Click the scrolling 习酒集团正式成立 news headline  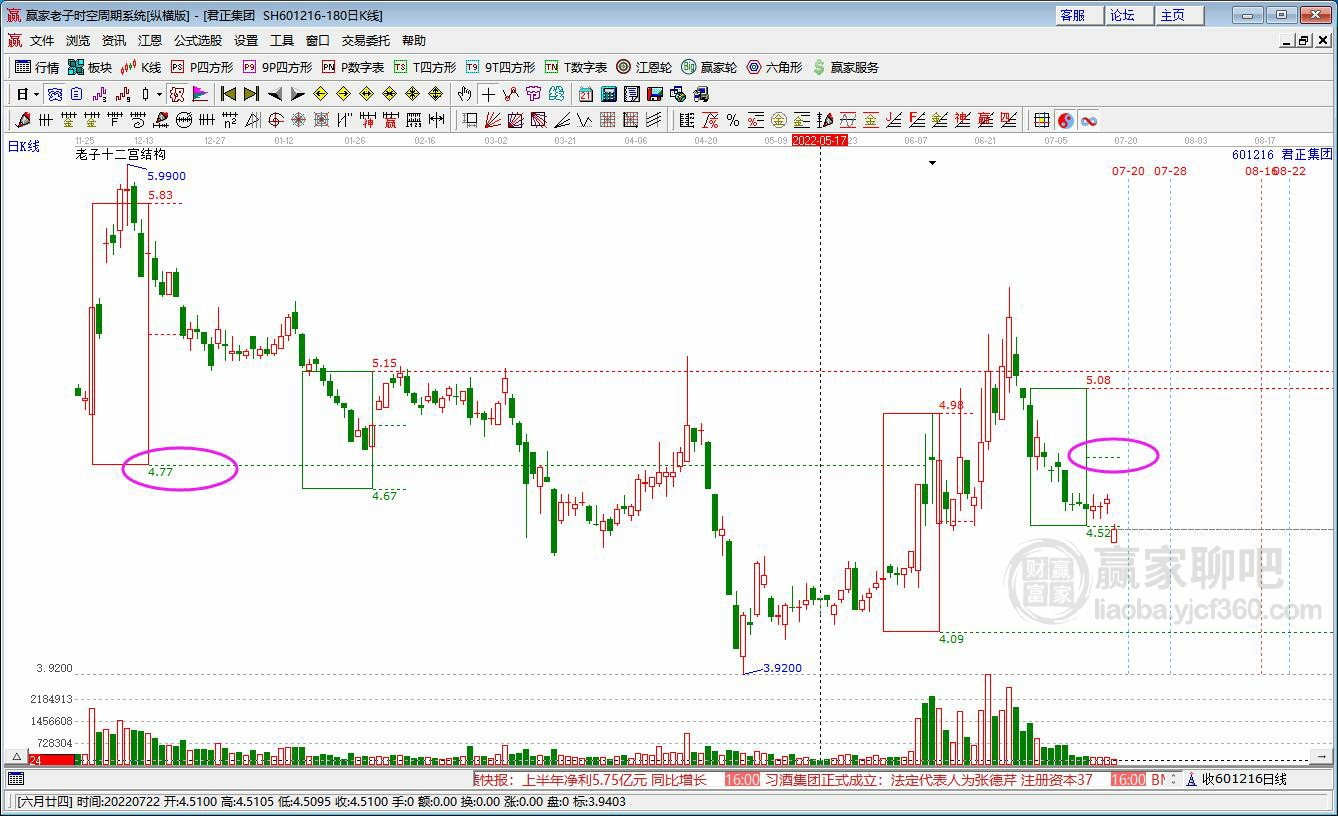click(928, 779)
